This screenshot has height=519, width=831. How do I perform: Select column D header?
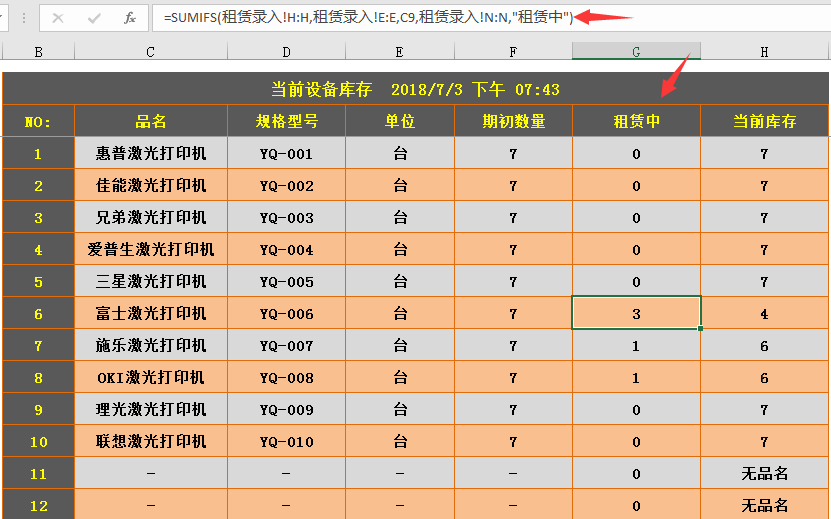click(286, 51)
